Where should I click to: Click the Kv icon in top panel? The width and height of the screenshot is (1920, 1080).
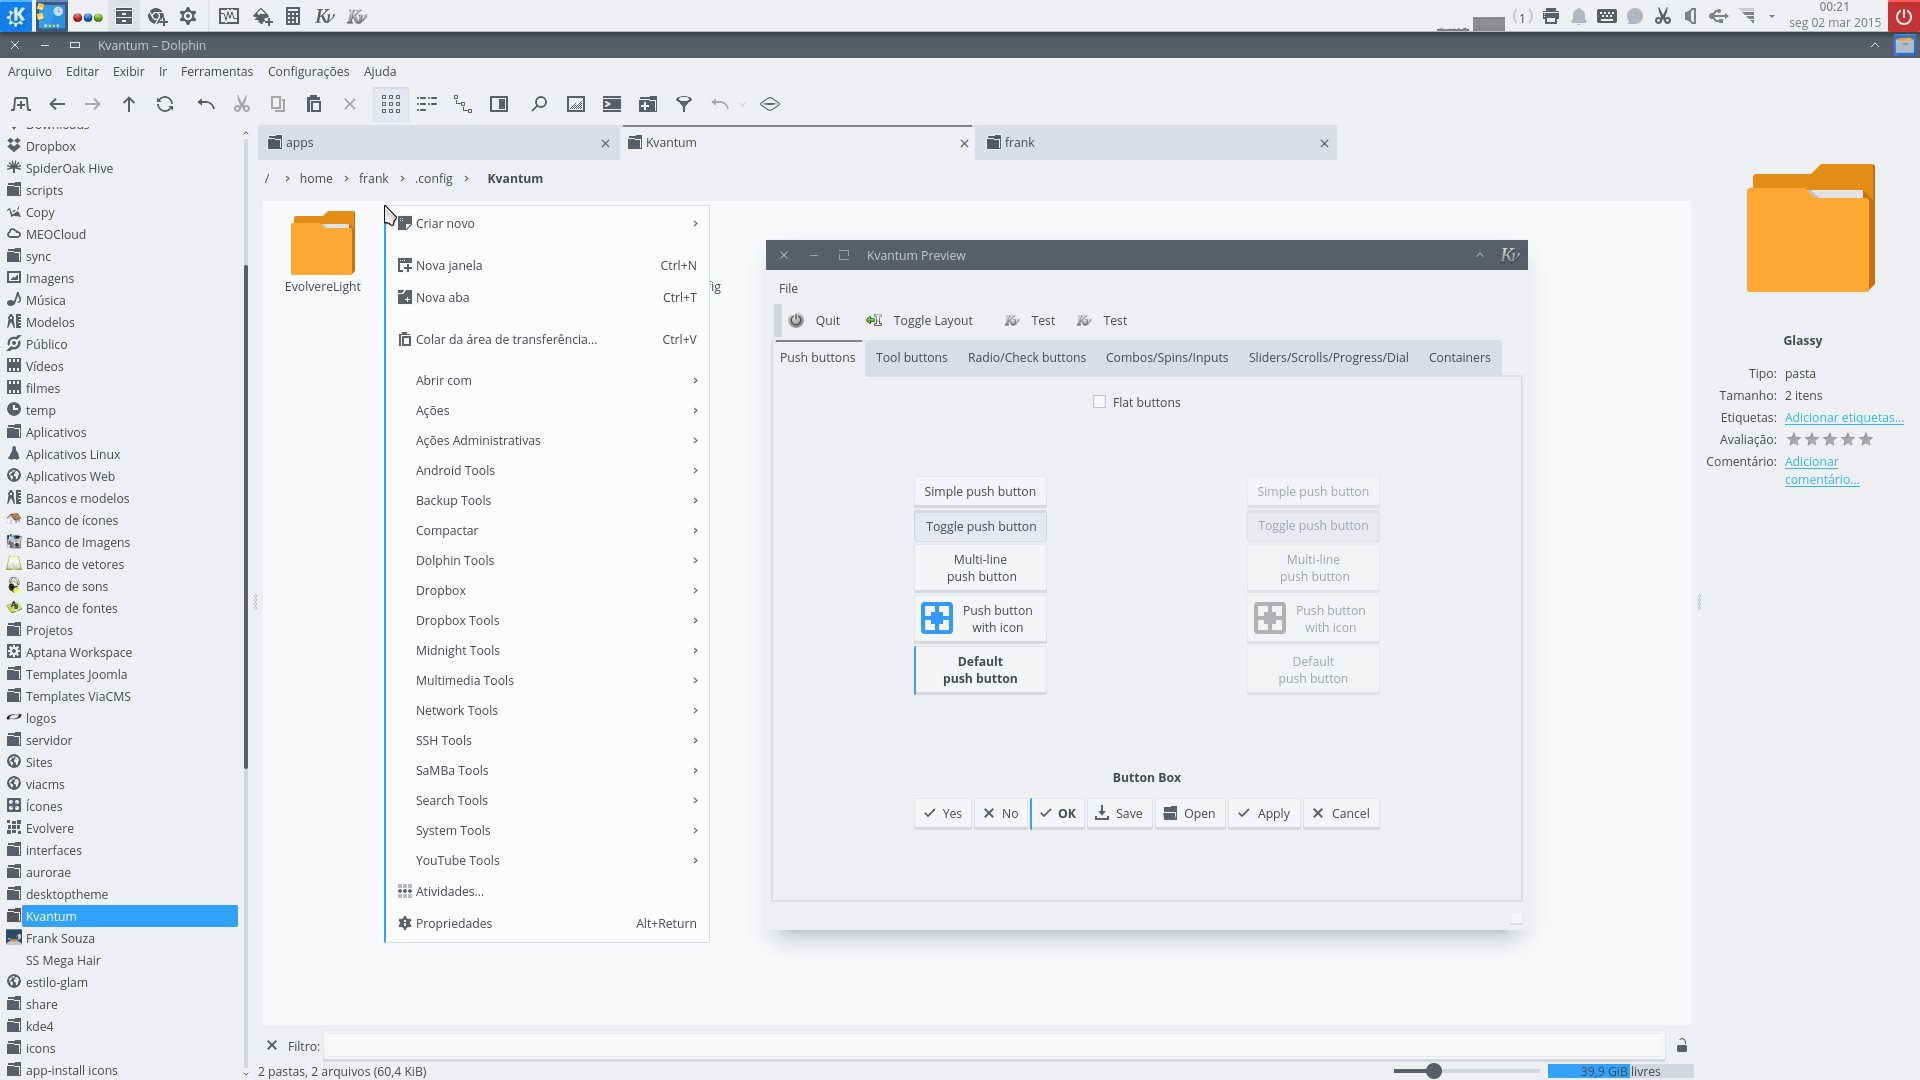coord(325,16)
